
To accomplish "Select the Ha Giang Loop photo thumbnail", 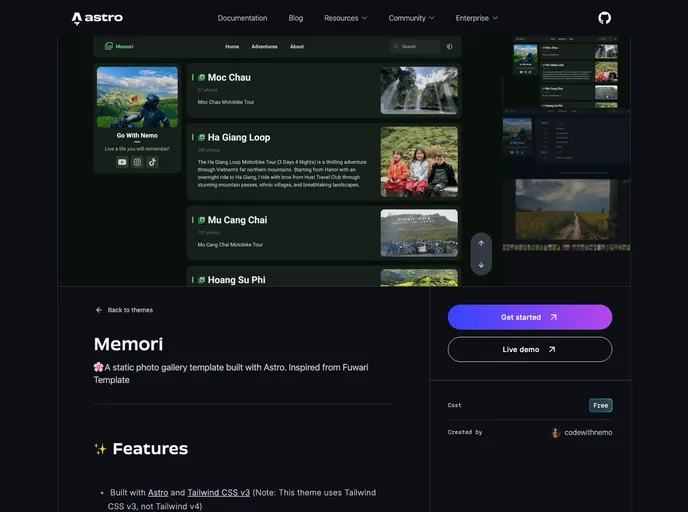I will click(x=419, y=161).
